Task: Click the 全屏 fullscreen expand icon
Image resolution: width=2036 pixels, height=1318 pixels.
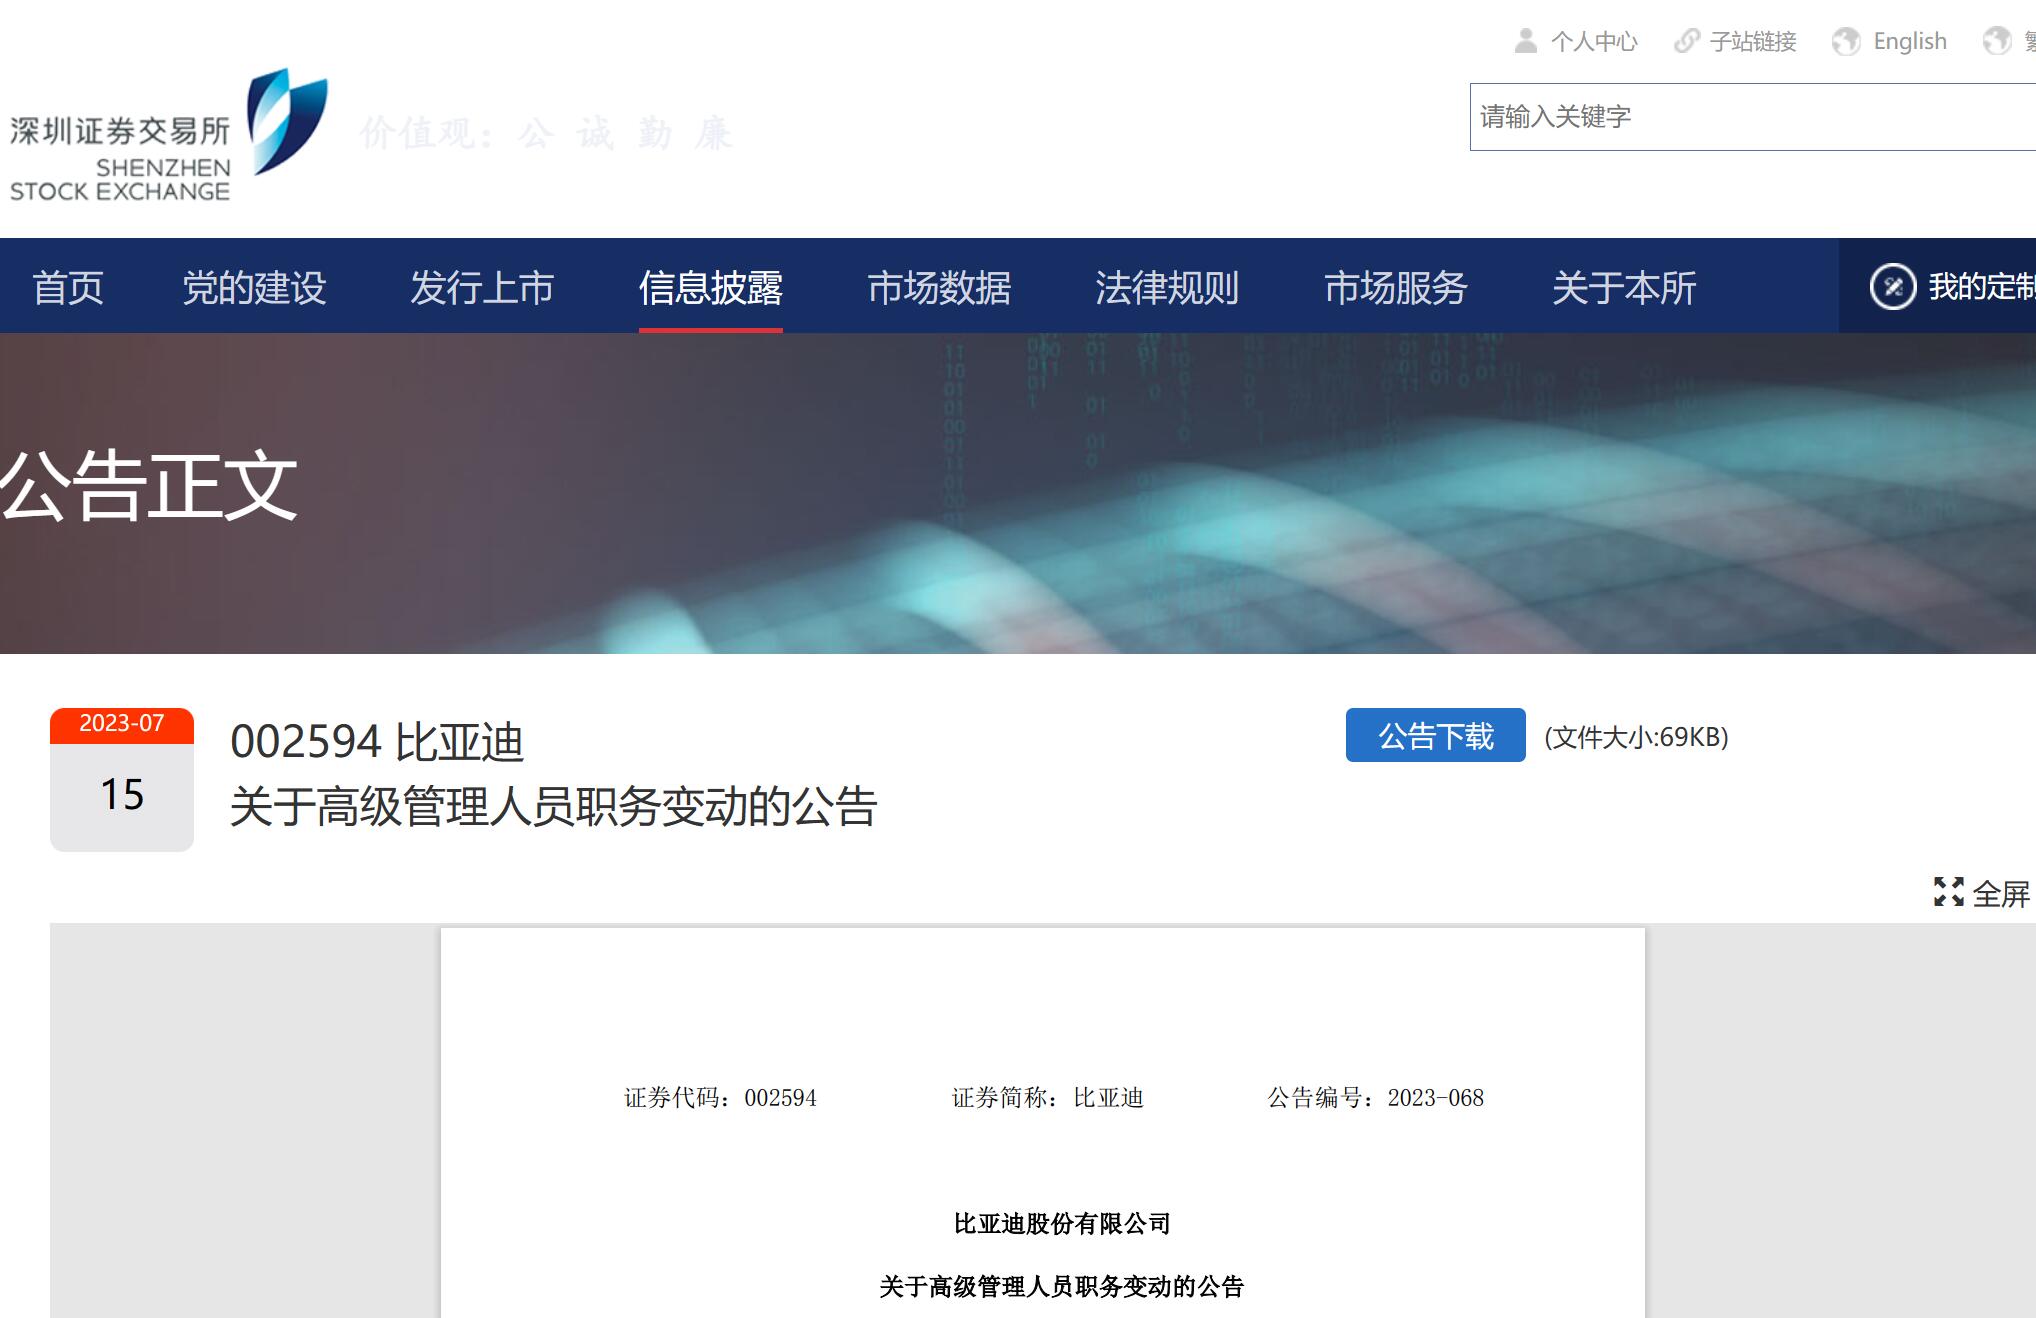Action: pyautogui.click(x=1948, y=892)
